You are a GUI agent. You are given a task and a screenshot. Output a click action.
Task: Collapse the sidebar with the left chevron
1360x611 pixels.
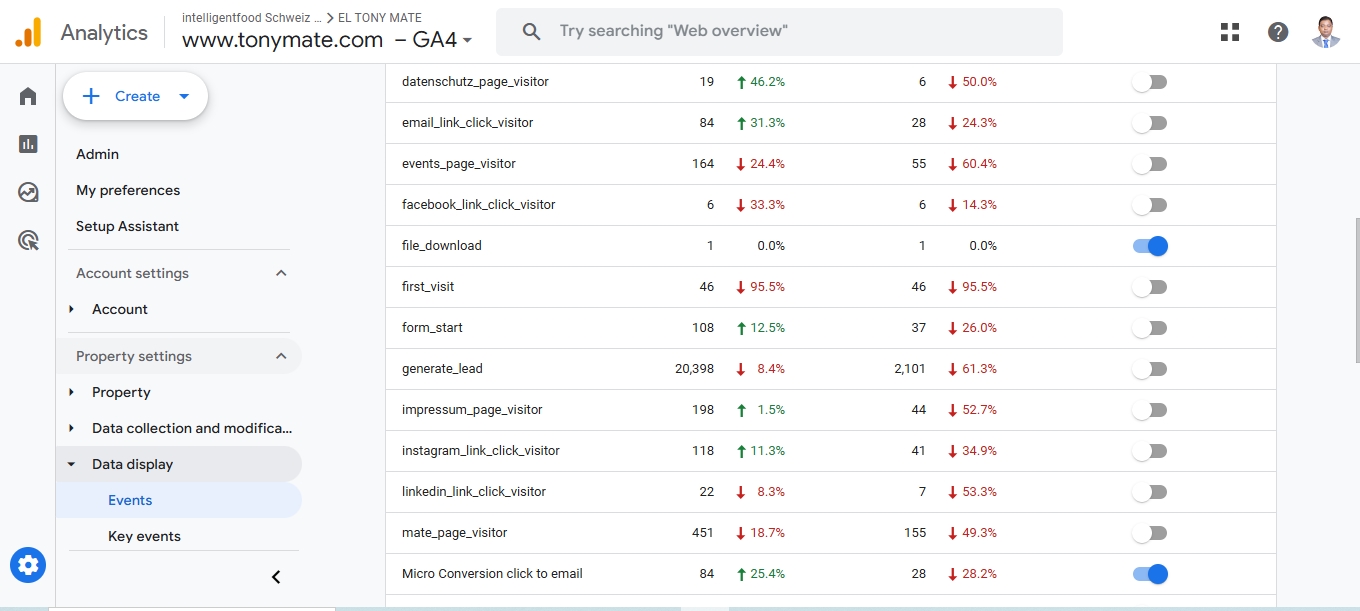(x=276, y=577)
